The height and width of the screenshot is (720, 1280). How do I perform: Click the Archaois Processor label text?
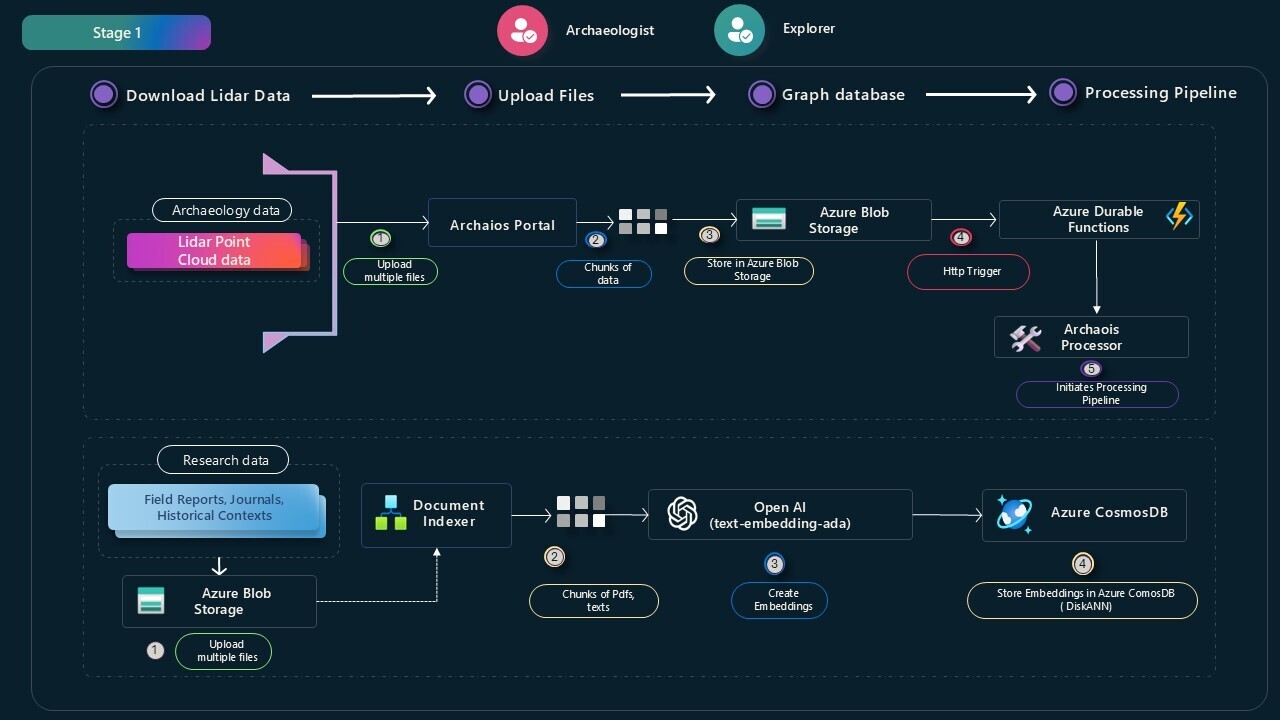1091,337
